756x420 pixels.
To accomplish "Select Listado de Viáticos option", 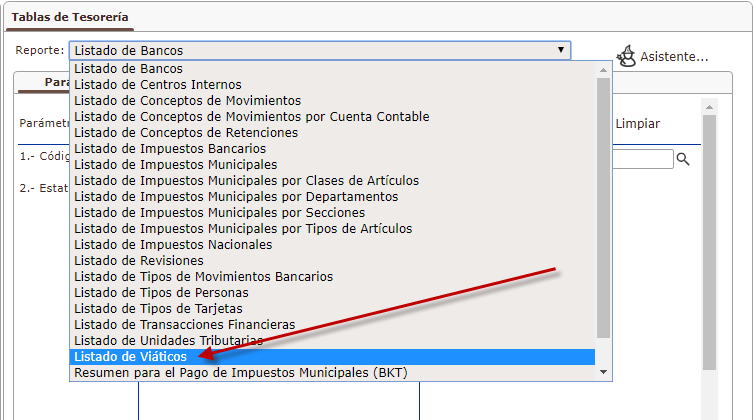I will 332,357.
